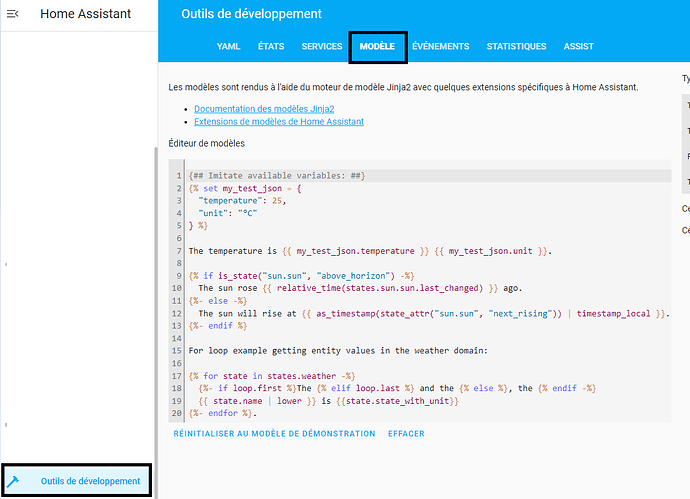Open Documentation des modèles Jinja2 link
This screenshot has height=499, width=690.
click(x=265, y=108)
